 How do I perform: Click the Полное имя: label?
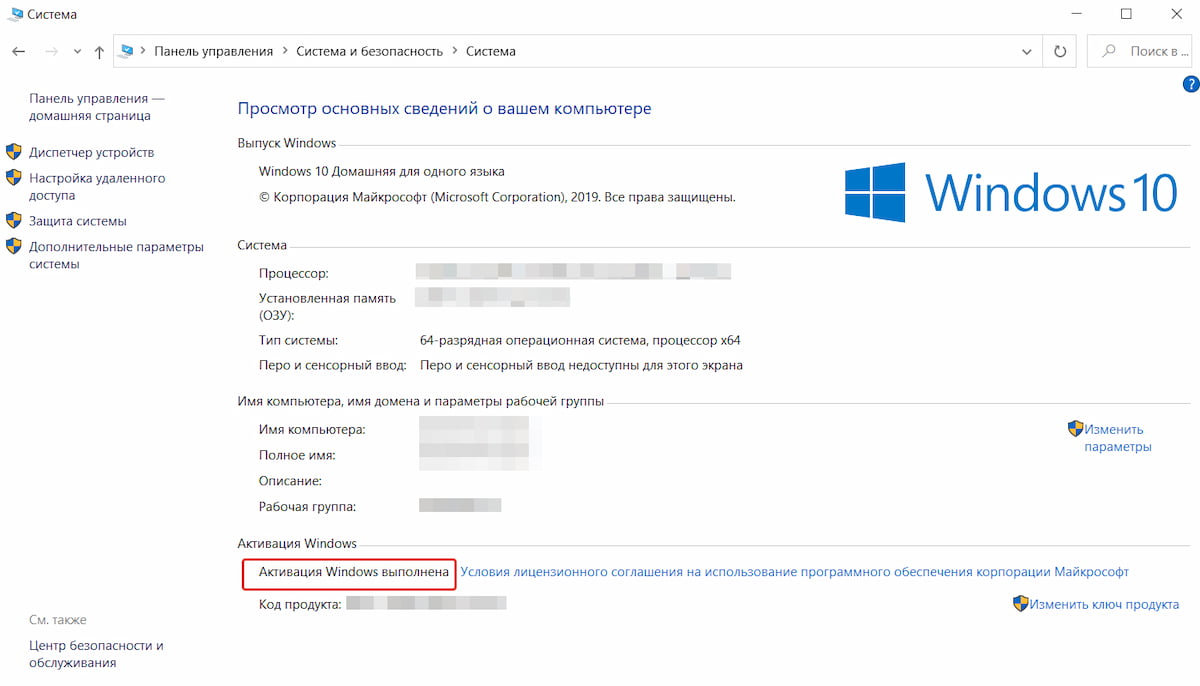point(297,455)
